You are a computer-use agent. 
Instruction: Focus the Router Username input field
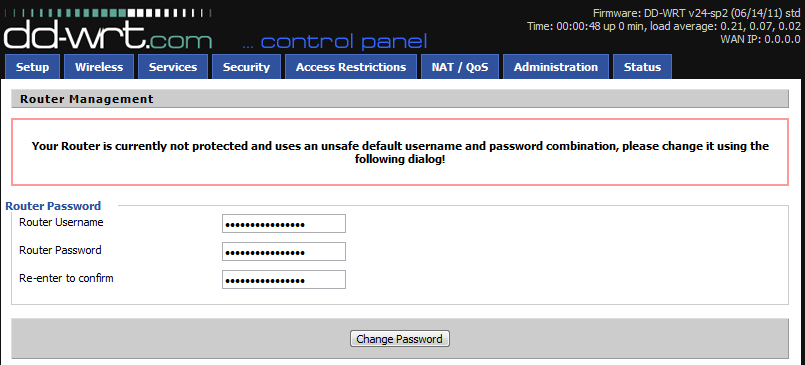[x=284, y=224]
